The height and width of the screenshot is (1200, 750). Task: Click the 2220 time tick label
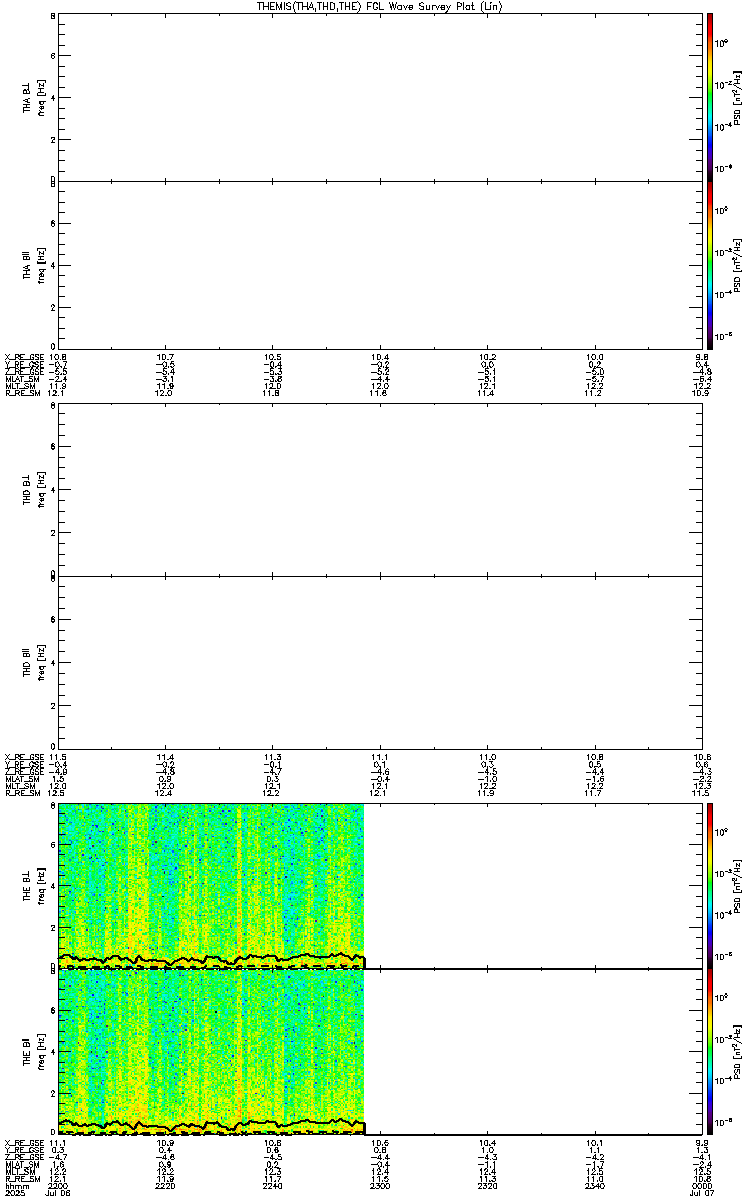click(x=164, y=1185)
